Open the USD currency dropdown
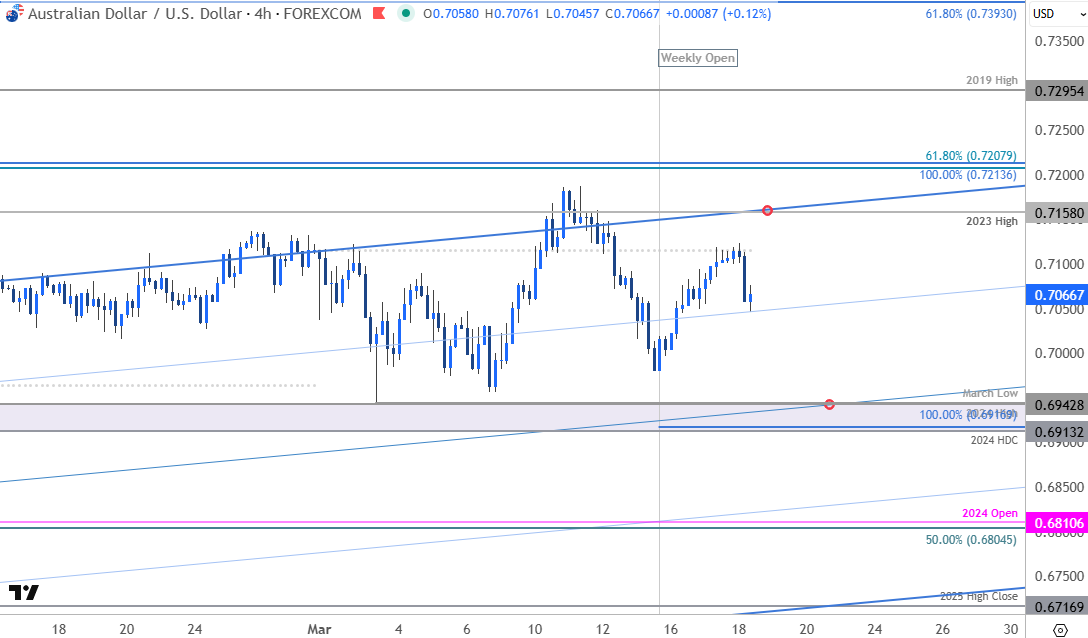The height and width of the screenshot is (638, 1088). [1057, 13]
